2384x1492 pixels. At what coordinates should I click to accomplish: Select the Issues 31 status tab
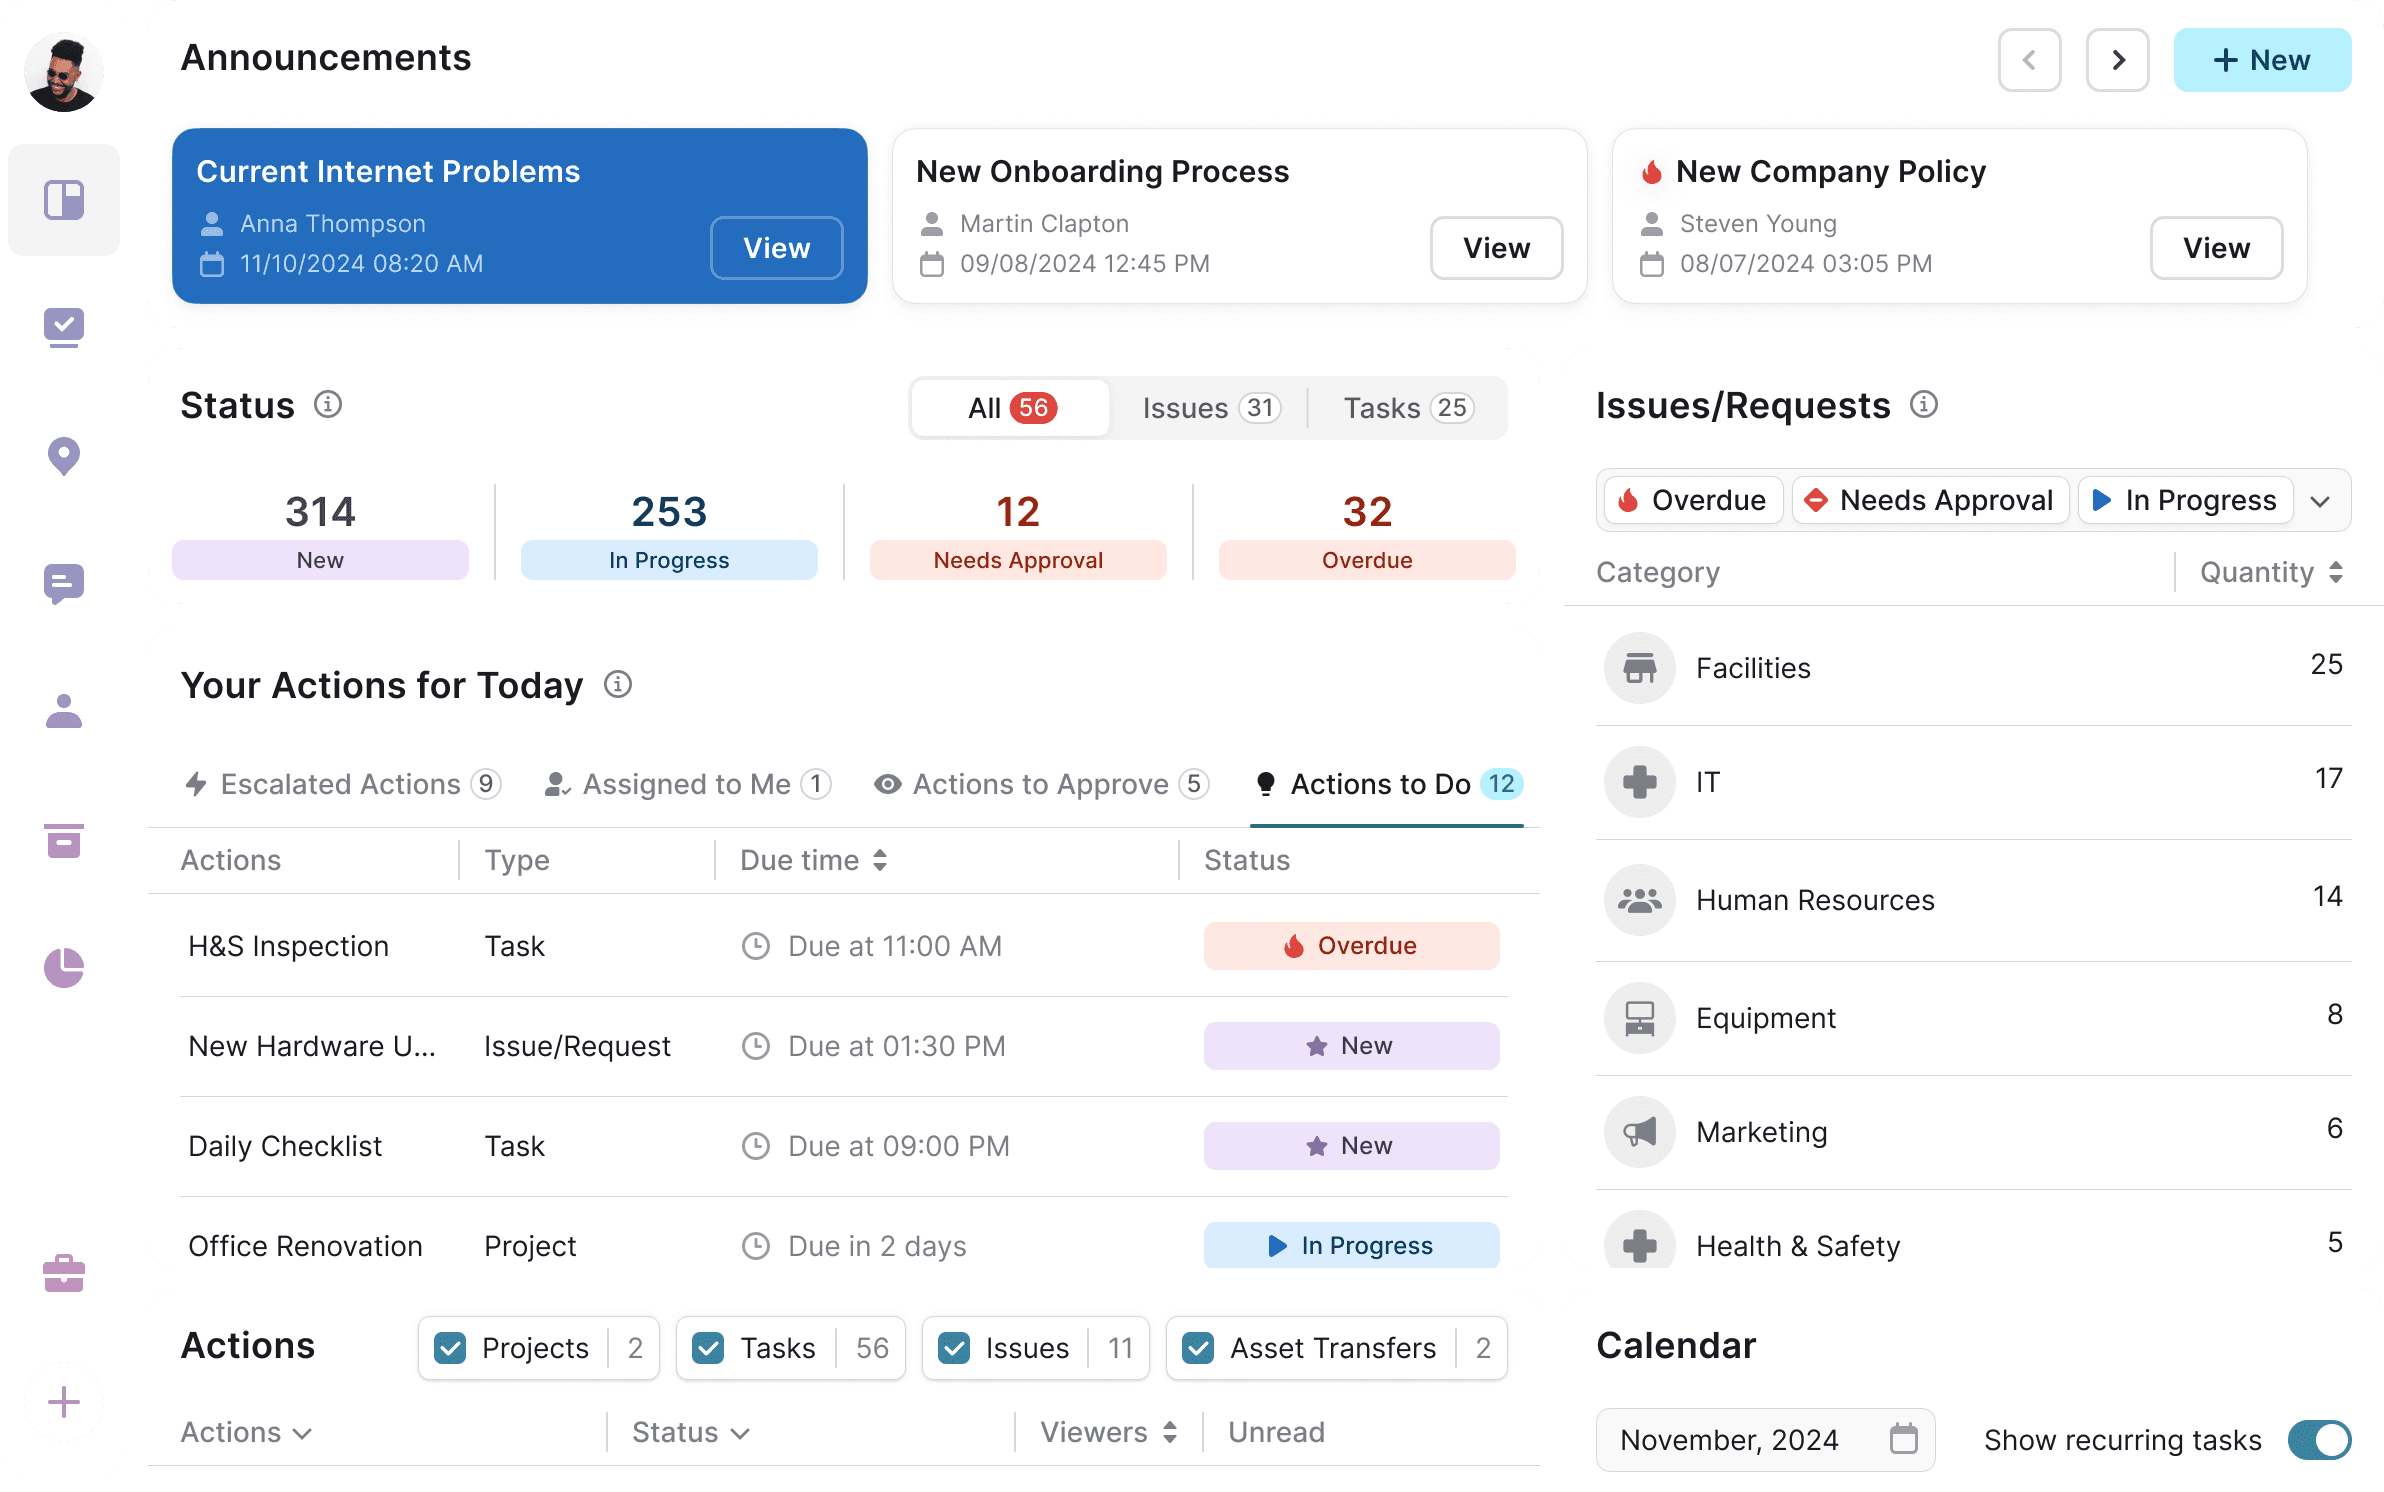(1210, 408)
